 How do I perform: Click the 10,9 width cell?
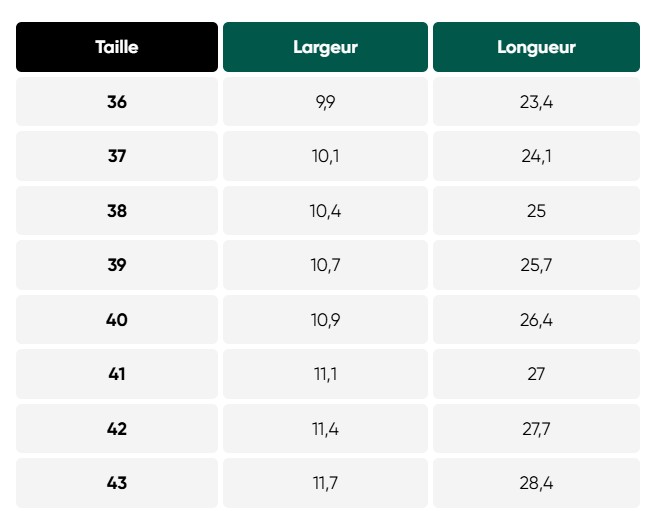(325, 320)
